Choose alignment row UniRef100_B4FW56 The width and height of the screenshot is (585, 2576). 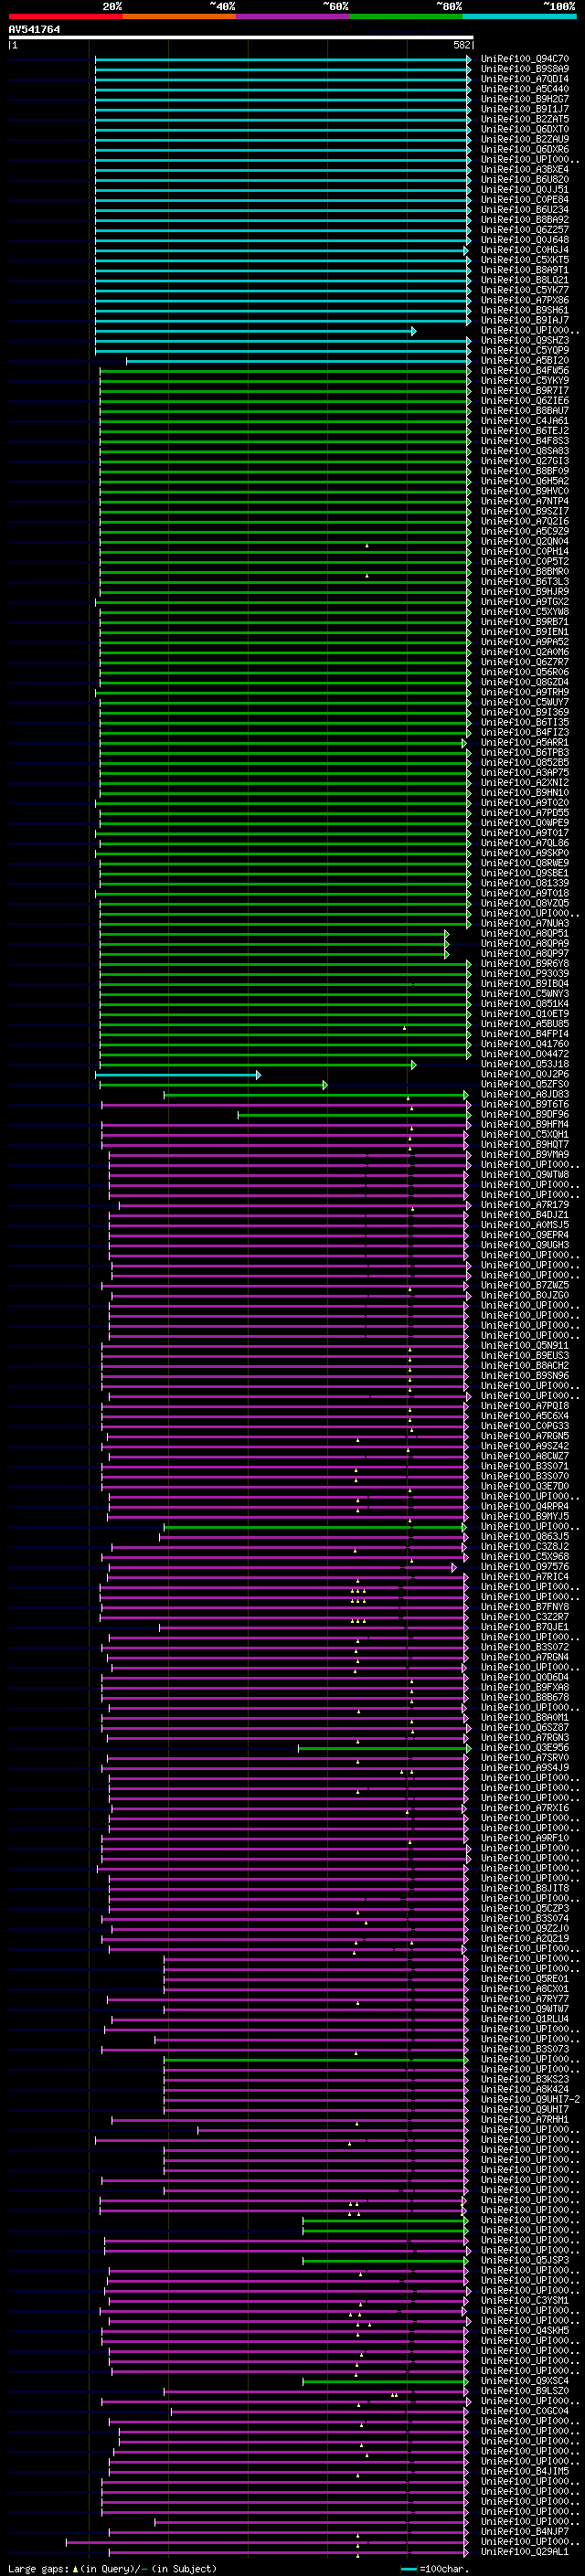pyautogui.click(x=525, y=370)
